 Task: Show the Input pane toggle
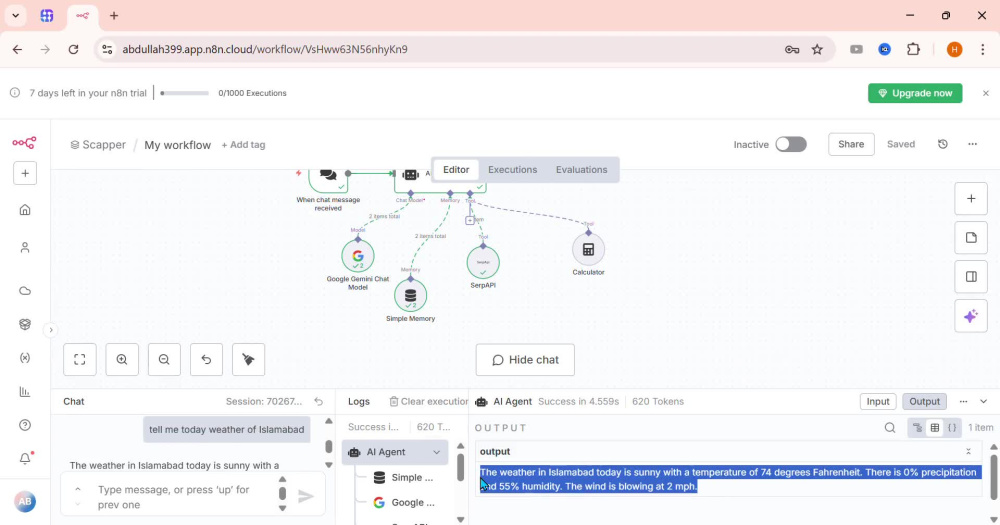[878, 401]
